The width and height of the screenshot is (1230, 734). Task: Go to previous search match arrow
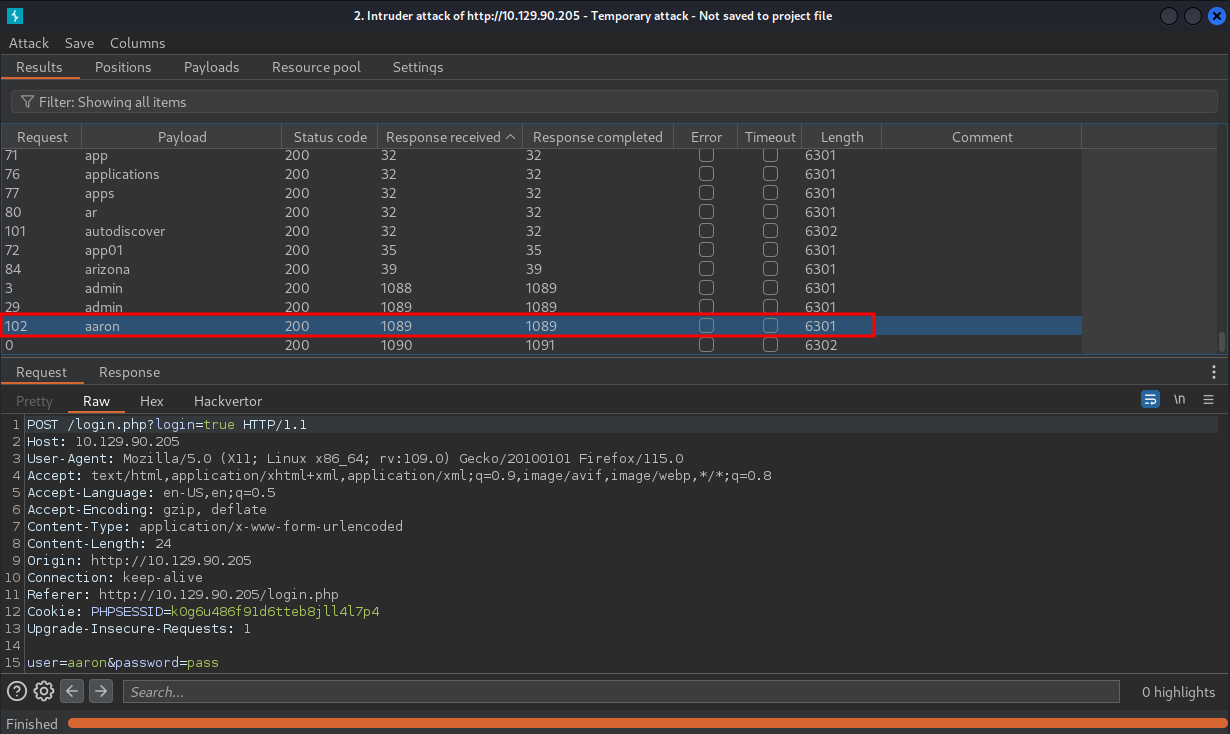point(72,691)
